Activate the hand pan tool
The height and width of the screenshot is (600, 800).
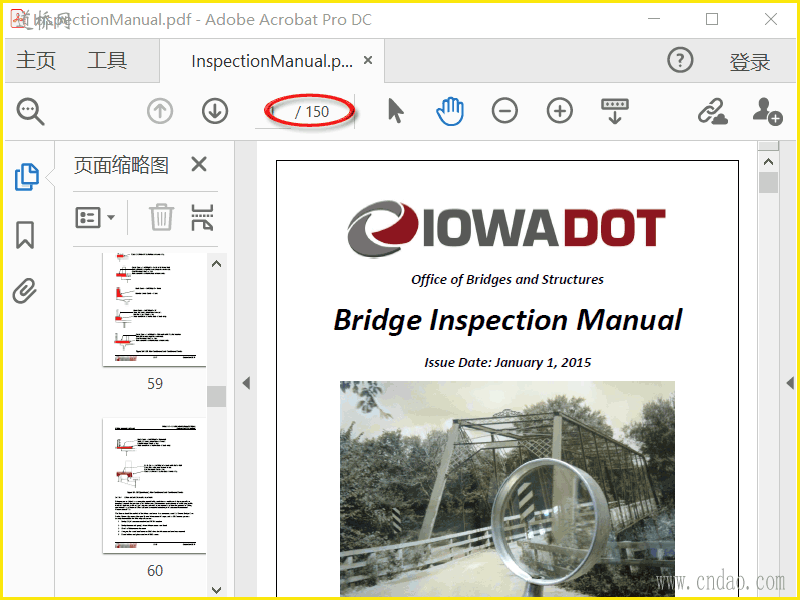(450, 111)
